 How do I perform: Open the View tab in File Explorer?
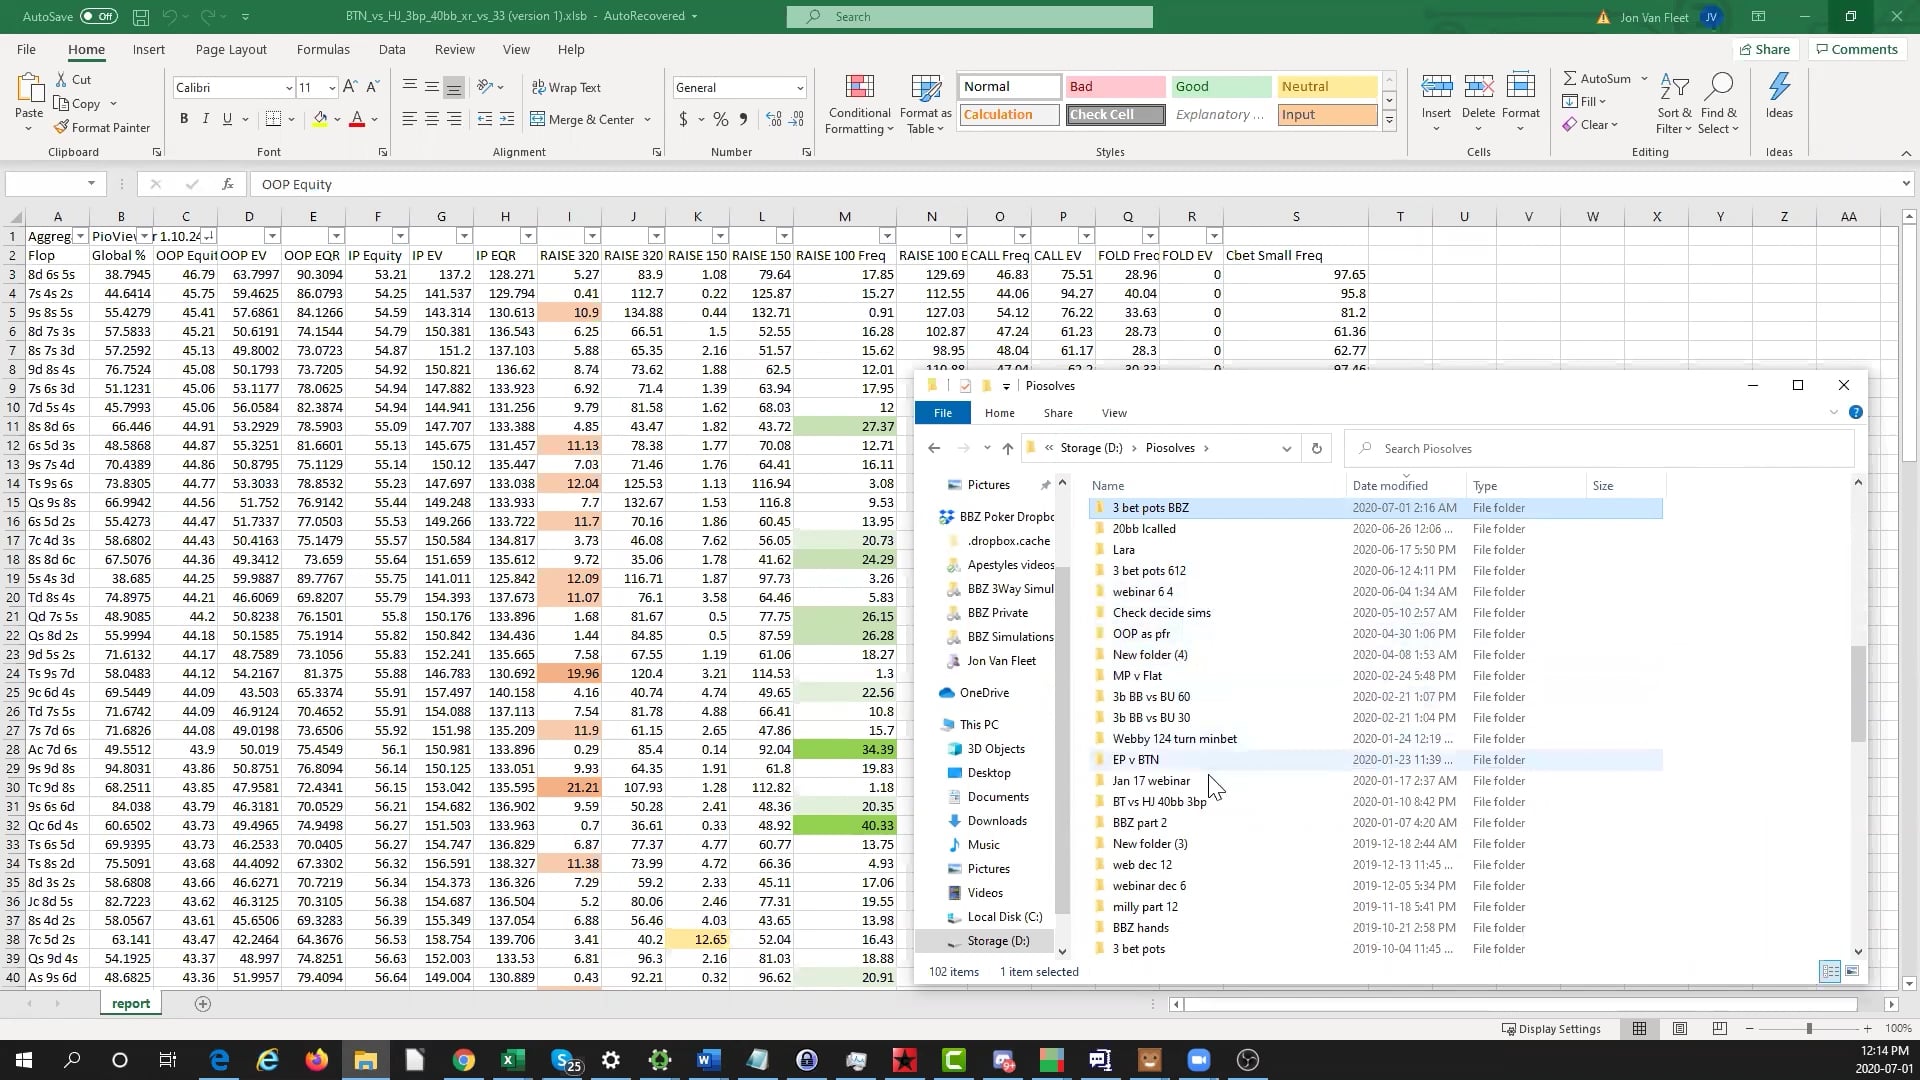pyautogui.click(x=1114, y=413)
